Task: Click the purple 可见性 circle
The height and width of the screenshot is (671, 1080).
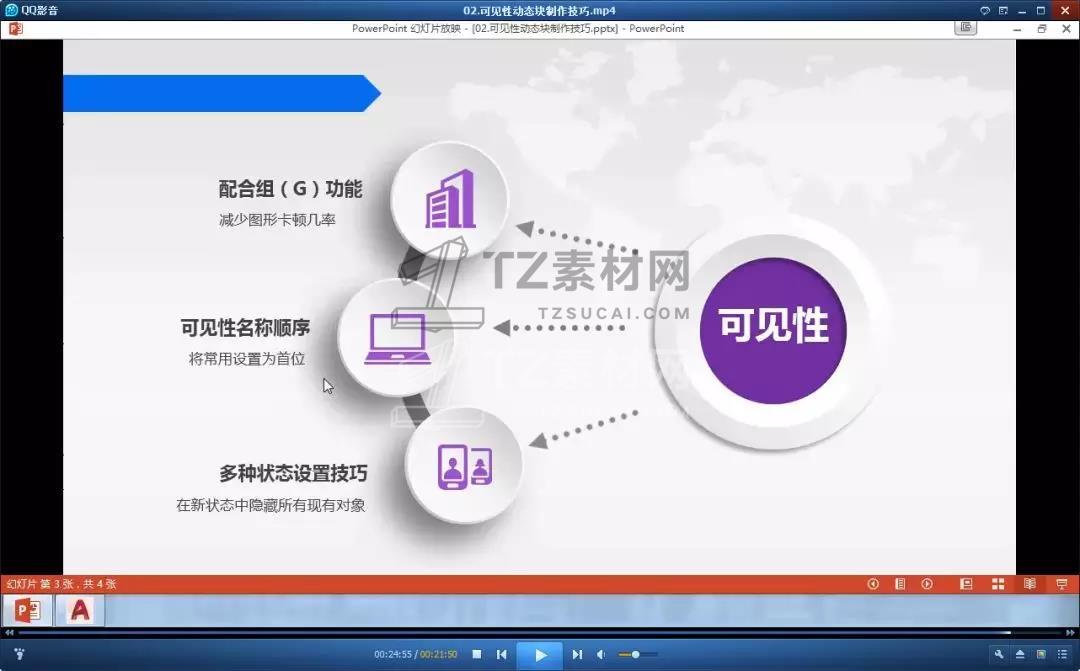Action: pyautogui.click(x=773, y=331)
